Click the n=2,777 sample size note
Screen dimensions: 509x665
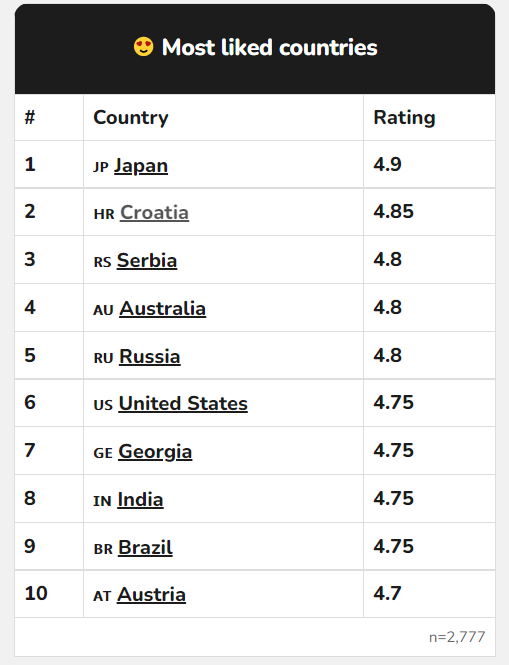[457, 637]
